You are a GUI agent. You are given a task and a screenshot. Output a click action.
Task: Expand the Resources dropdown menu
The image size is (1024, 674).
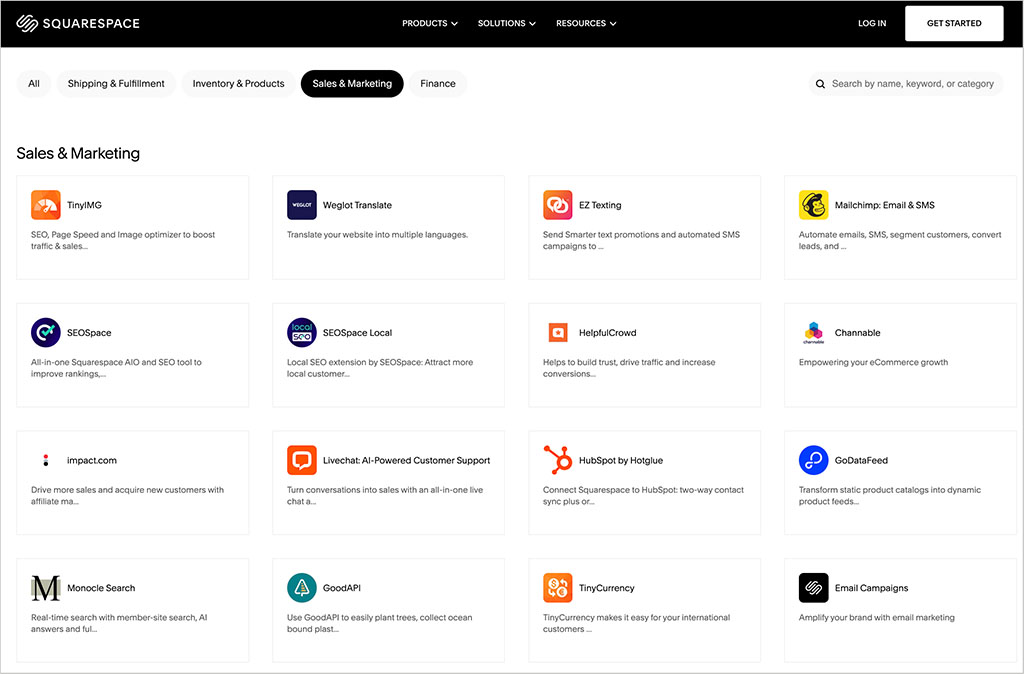[586, 24]
